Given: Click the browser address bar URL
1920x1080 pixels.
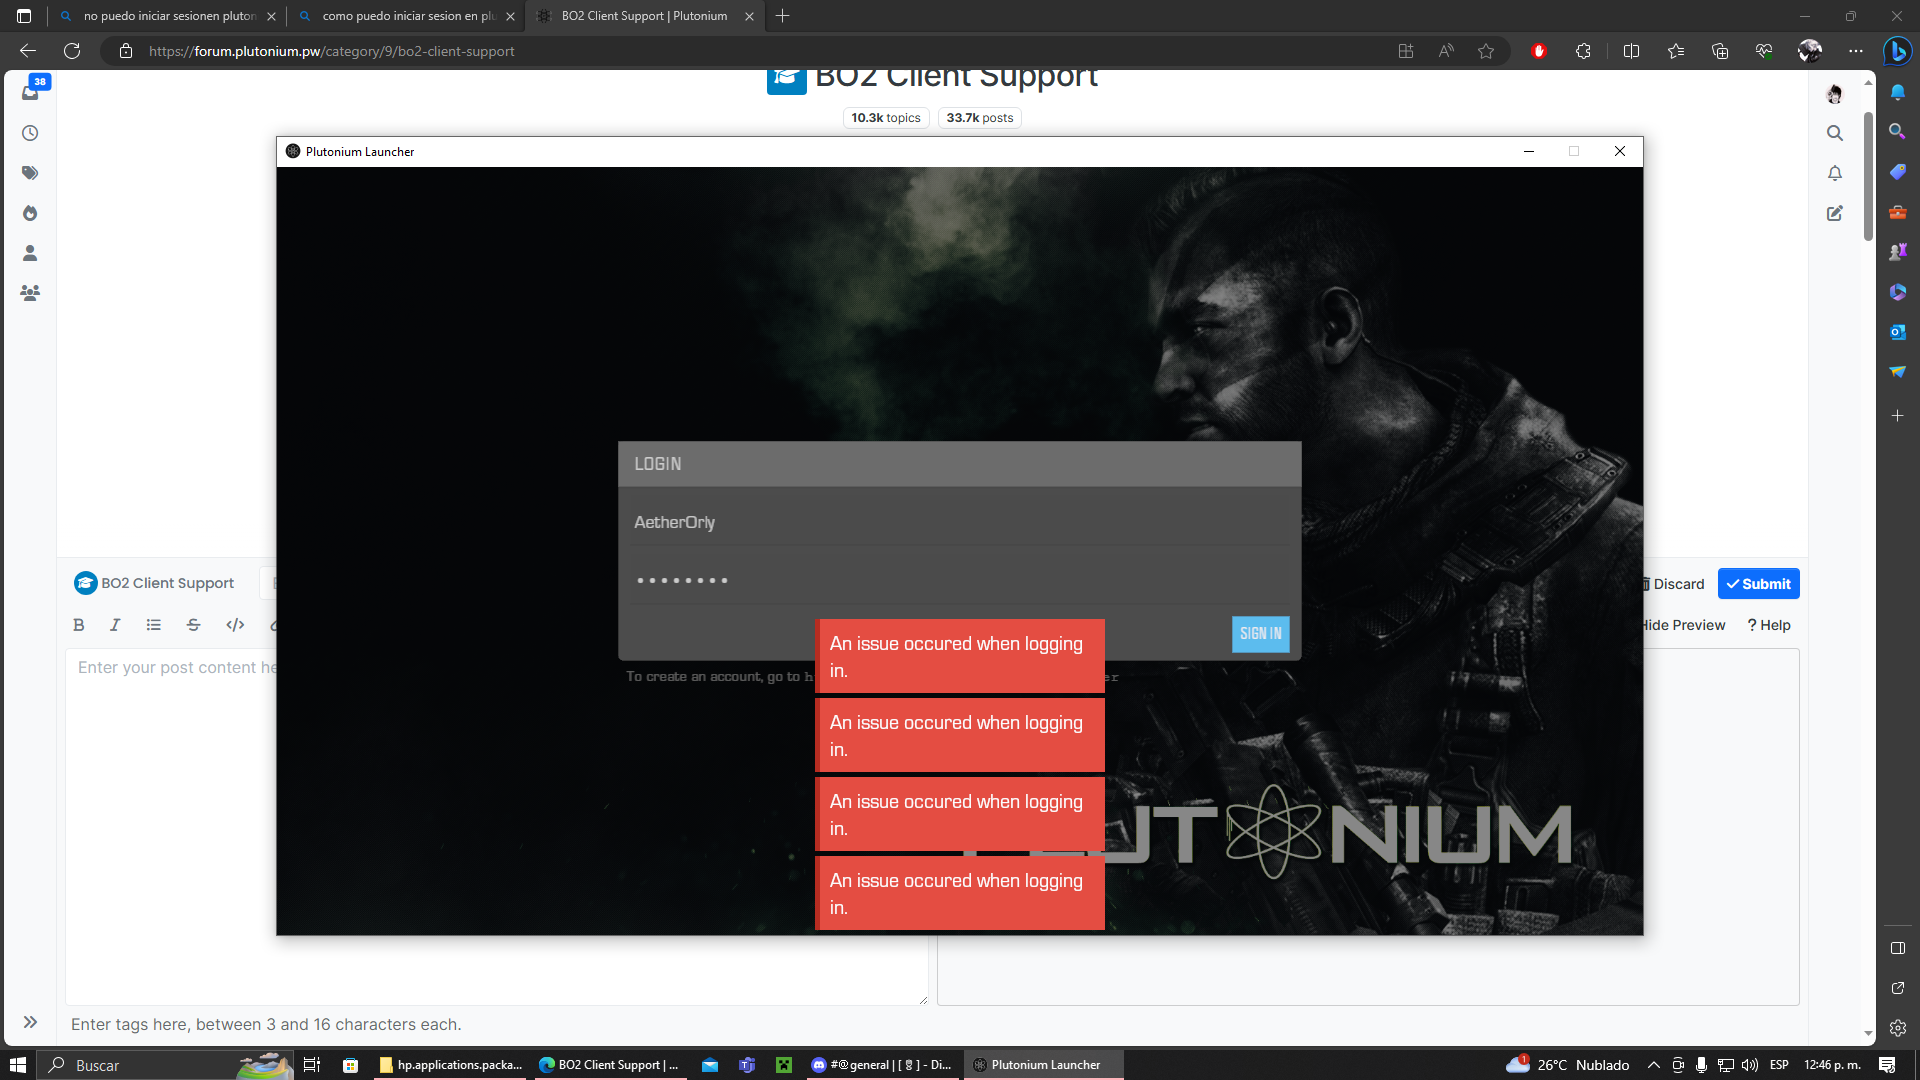Looking at the screenshot, I should point(332,51).
